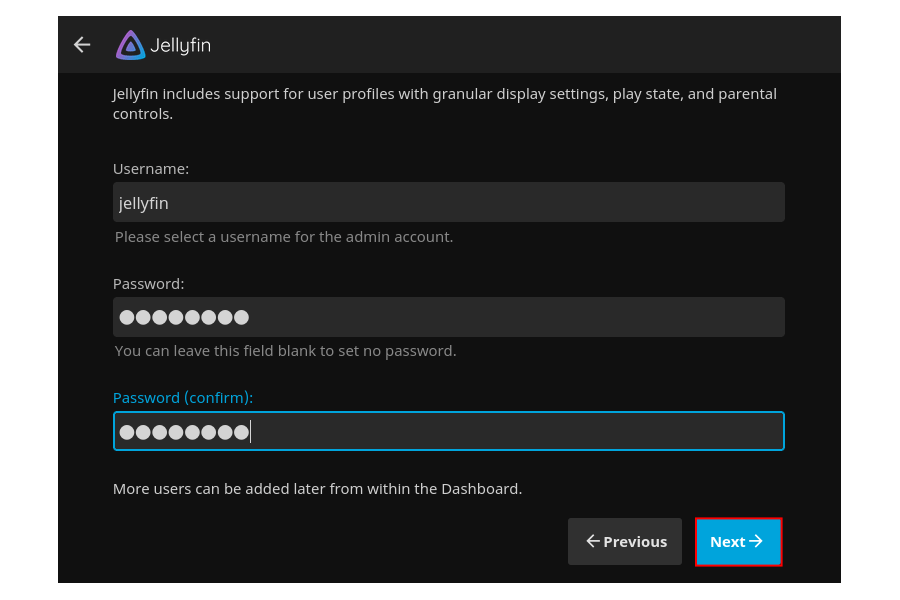Click the Username: label
The image size is (900, 600).
pyautogui.click(x=151, y=169)
